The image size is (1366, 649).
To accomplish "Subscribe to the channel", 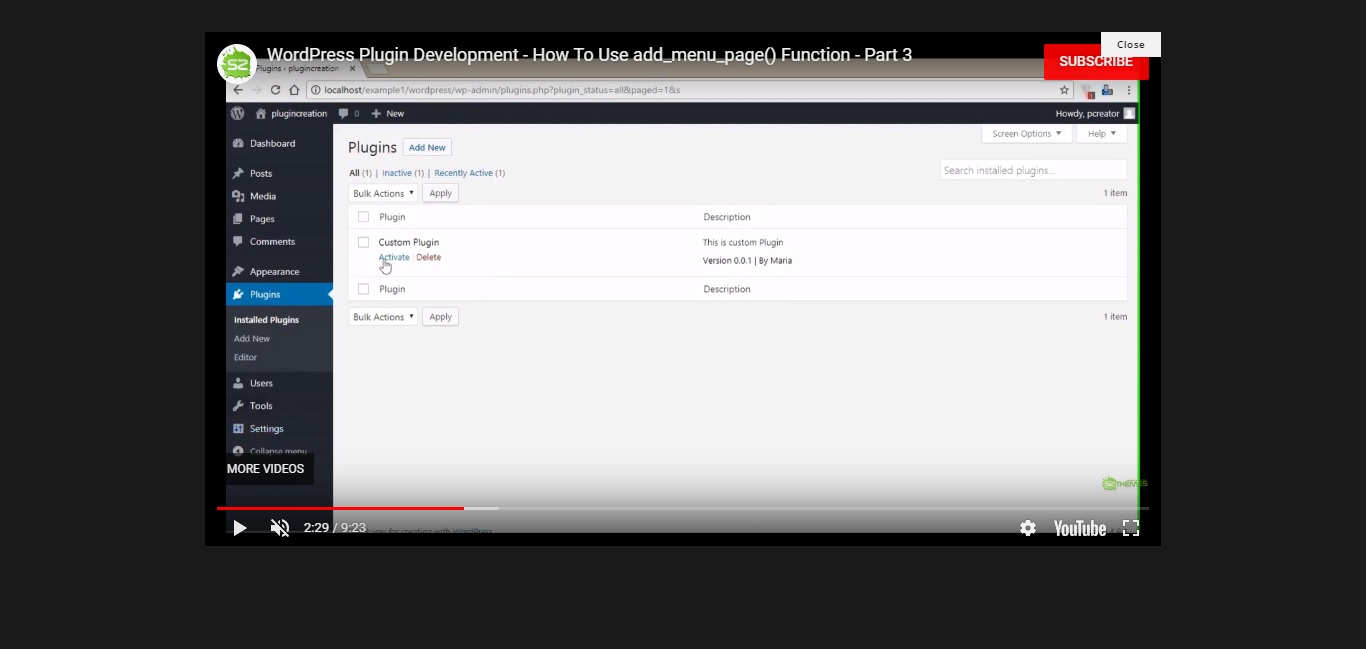I will point(1096,61).
